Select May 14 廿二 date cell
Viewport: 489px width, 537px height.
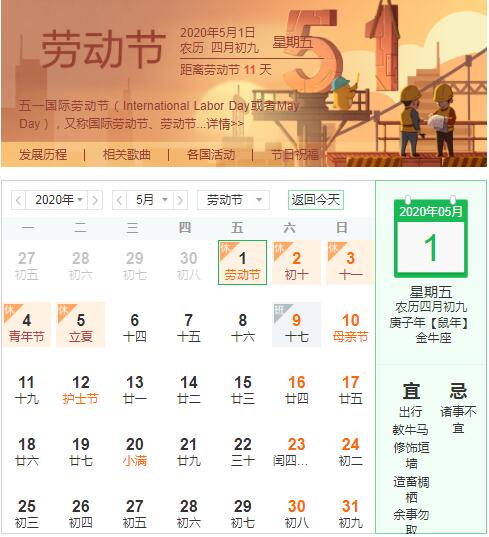click(189, 387)
